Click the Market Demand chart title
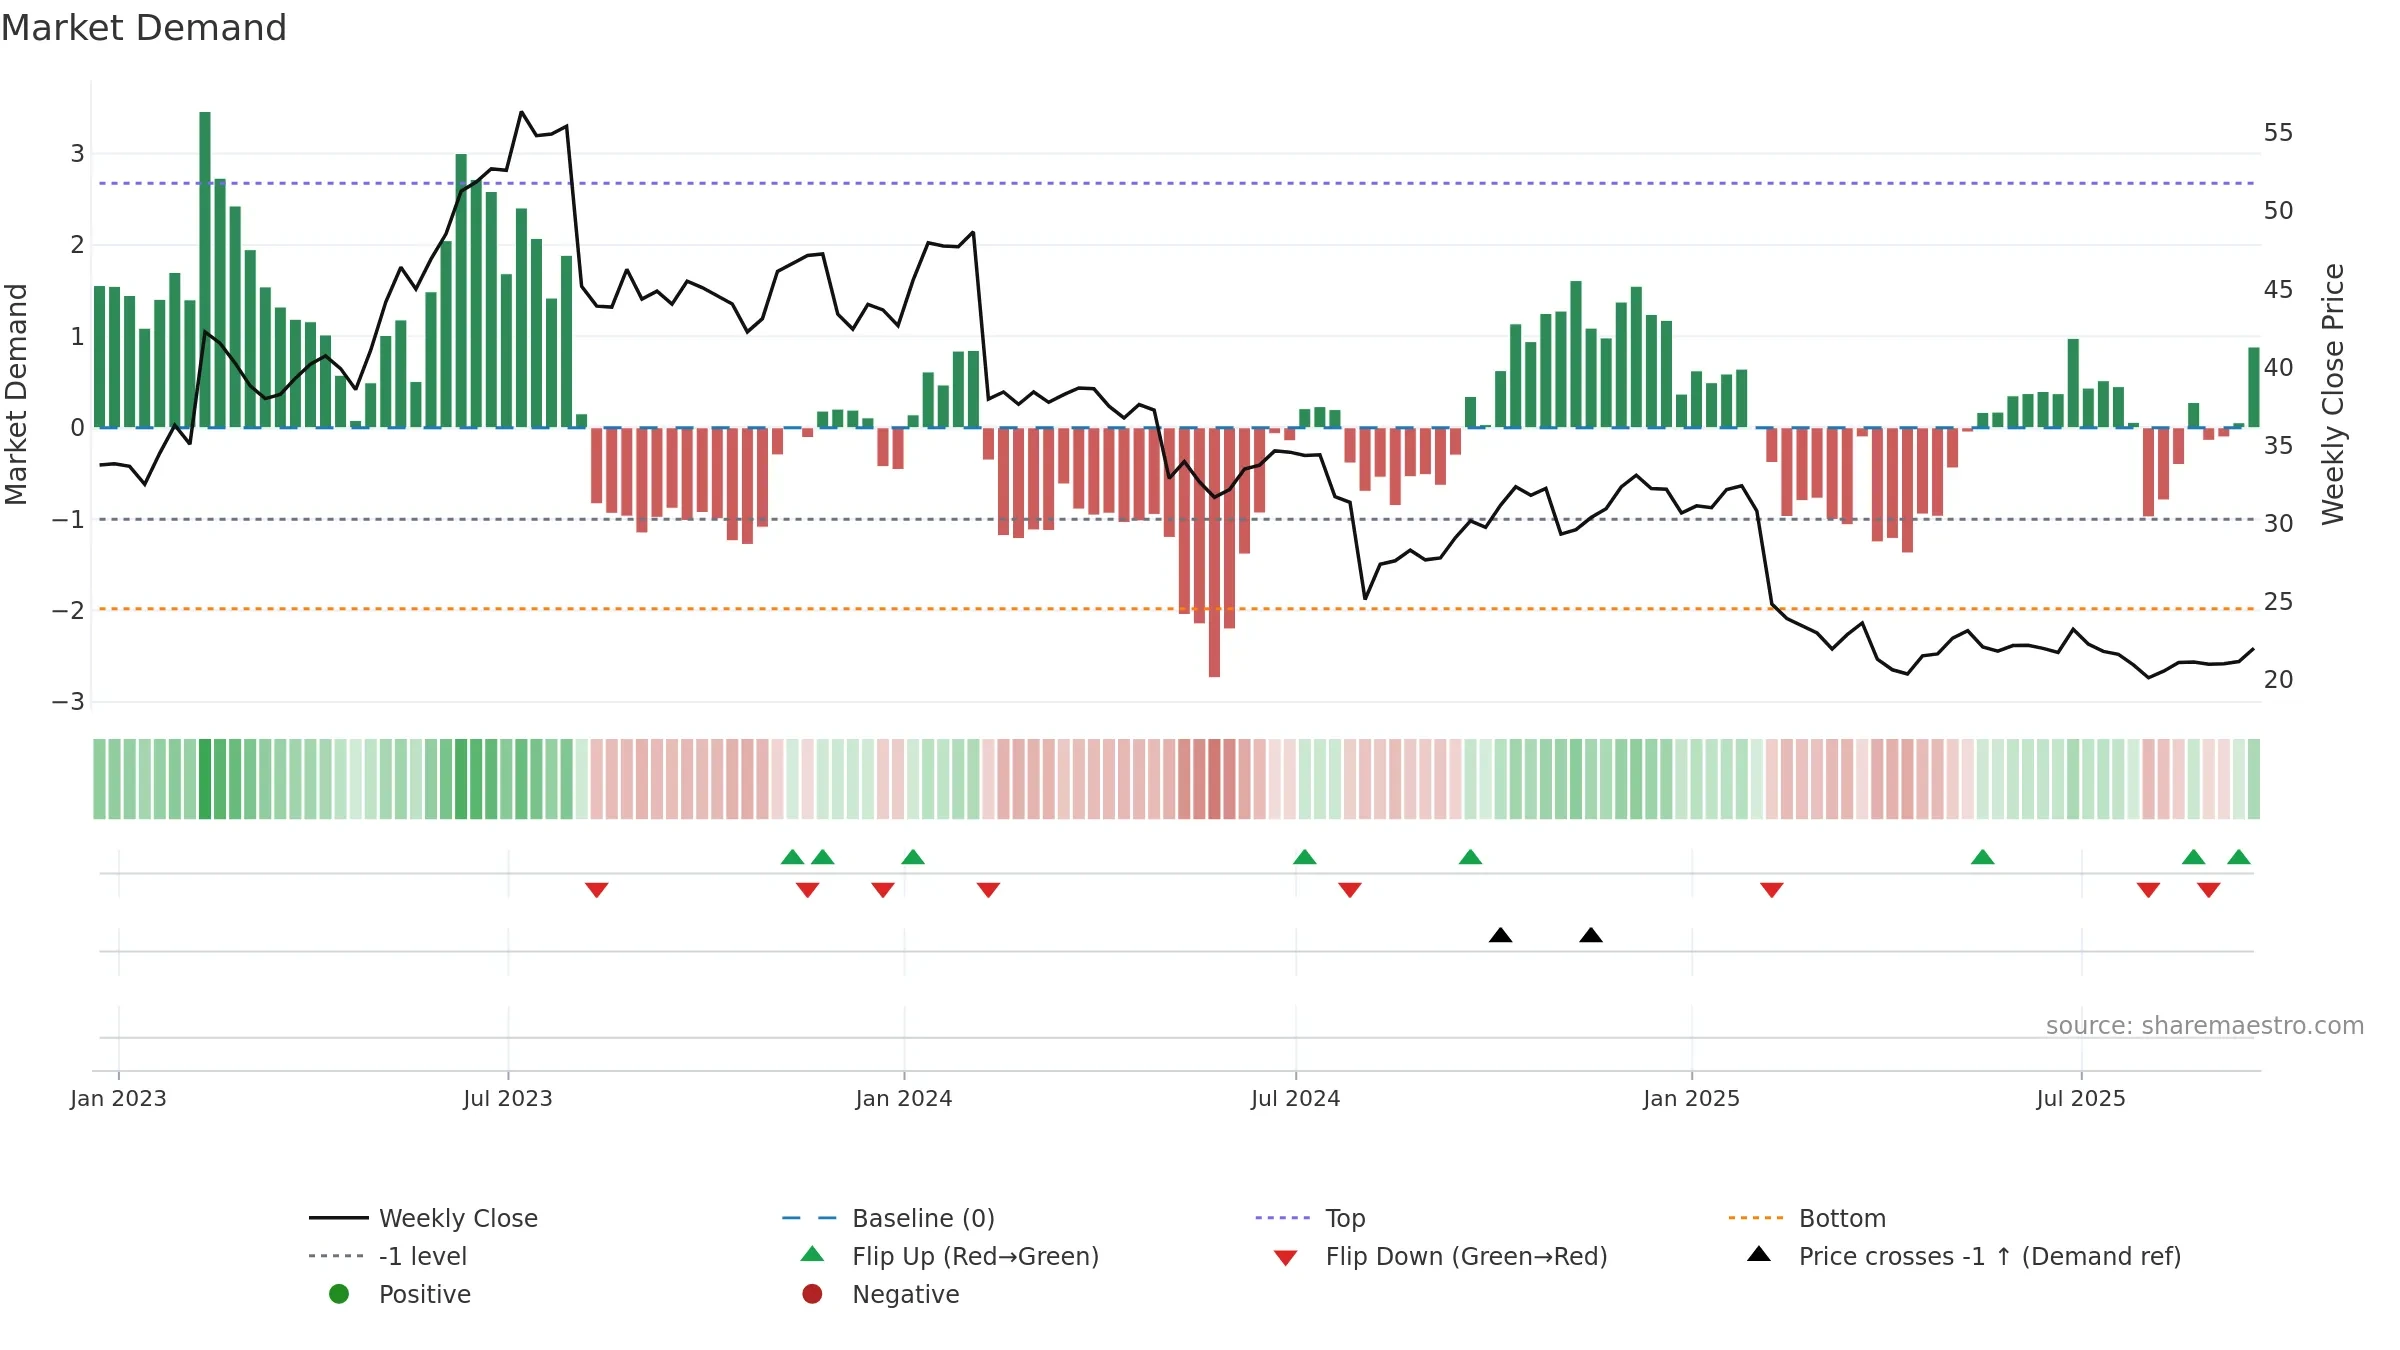This screenshot has height=1350, width=2400. [x=144, y=28]
